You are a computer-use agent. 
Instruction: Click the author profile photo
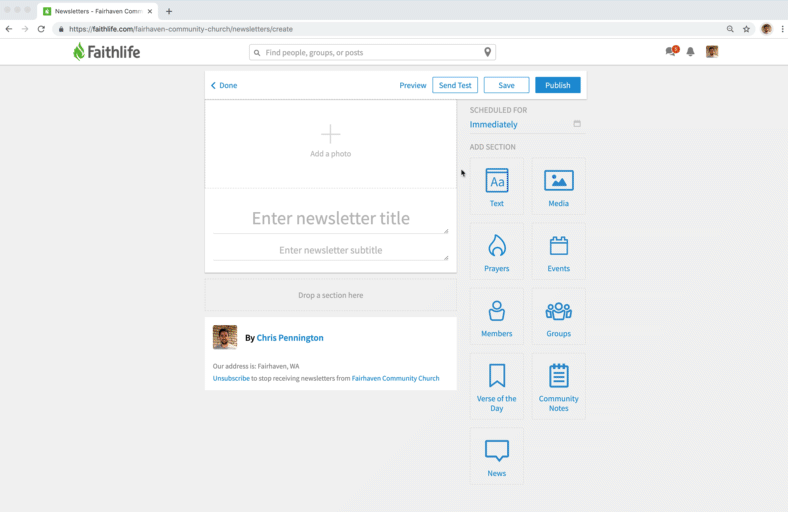225,337
